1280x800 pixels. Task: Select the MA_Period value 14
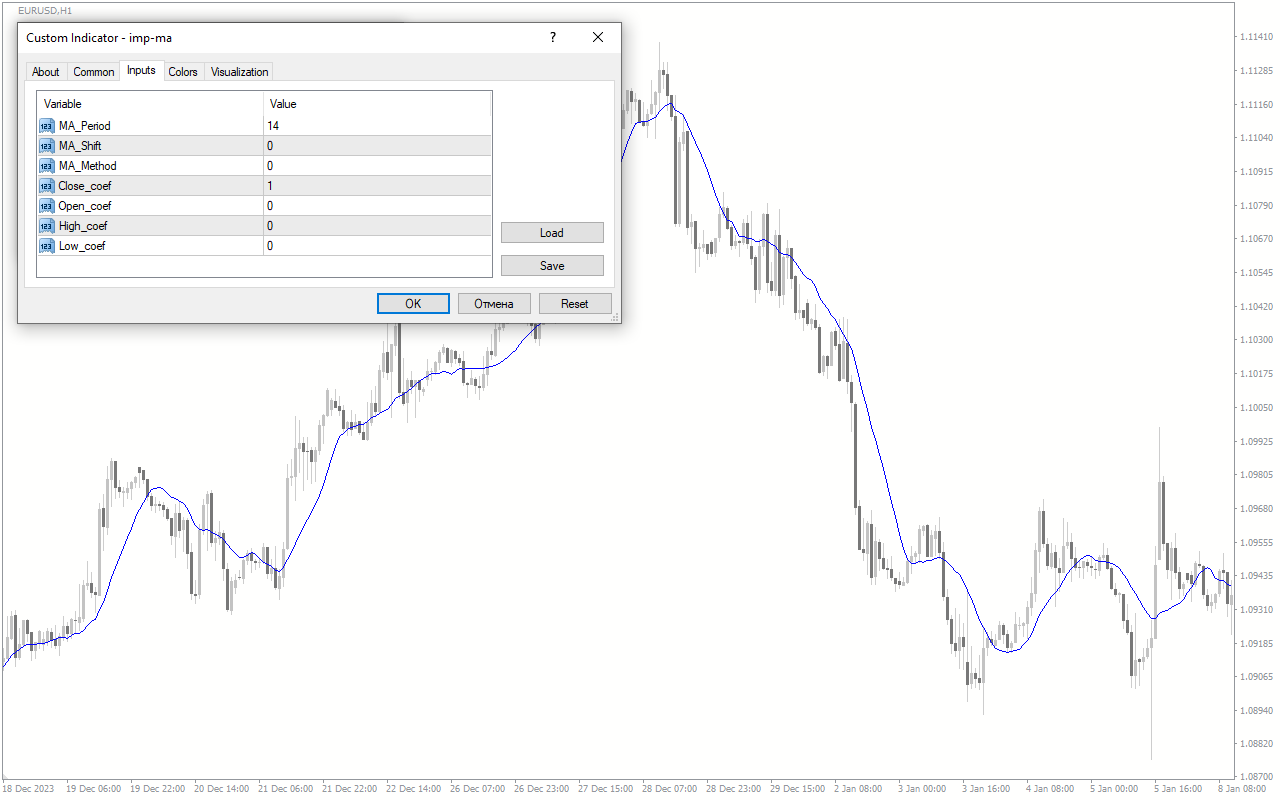tap(378, 126)
